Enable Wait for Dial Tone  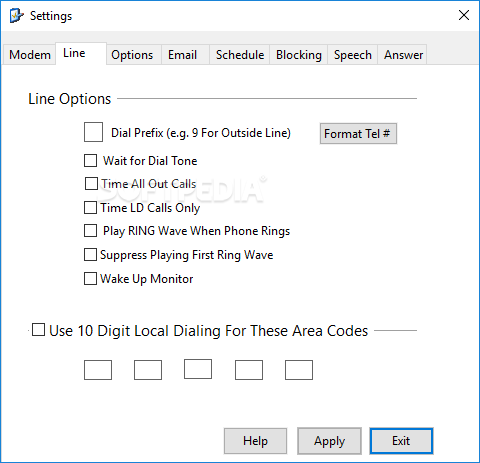click(90, 160)
